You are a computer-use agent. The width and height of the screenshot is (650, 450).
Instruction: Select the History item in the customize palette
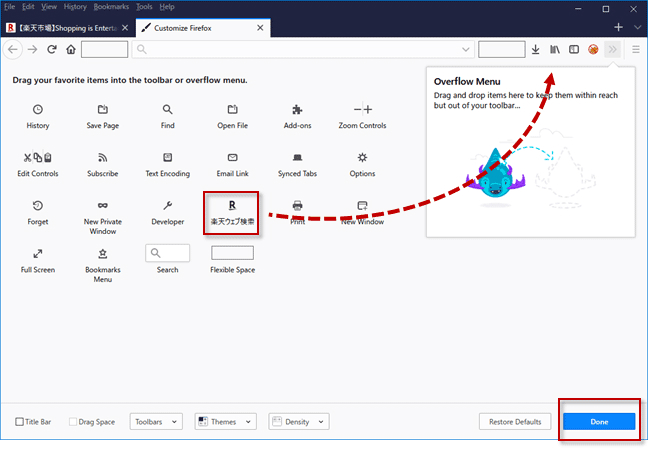[x=38, y=116]
